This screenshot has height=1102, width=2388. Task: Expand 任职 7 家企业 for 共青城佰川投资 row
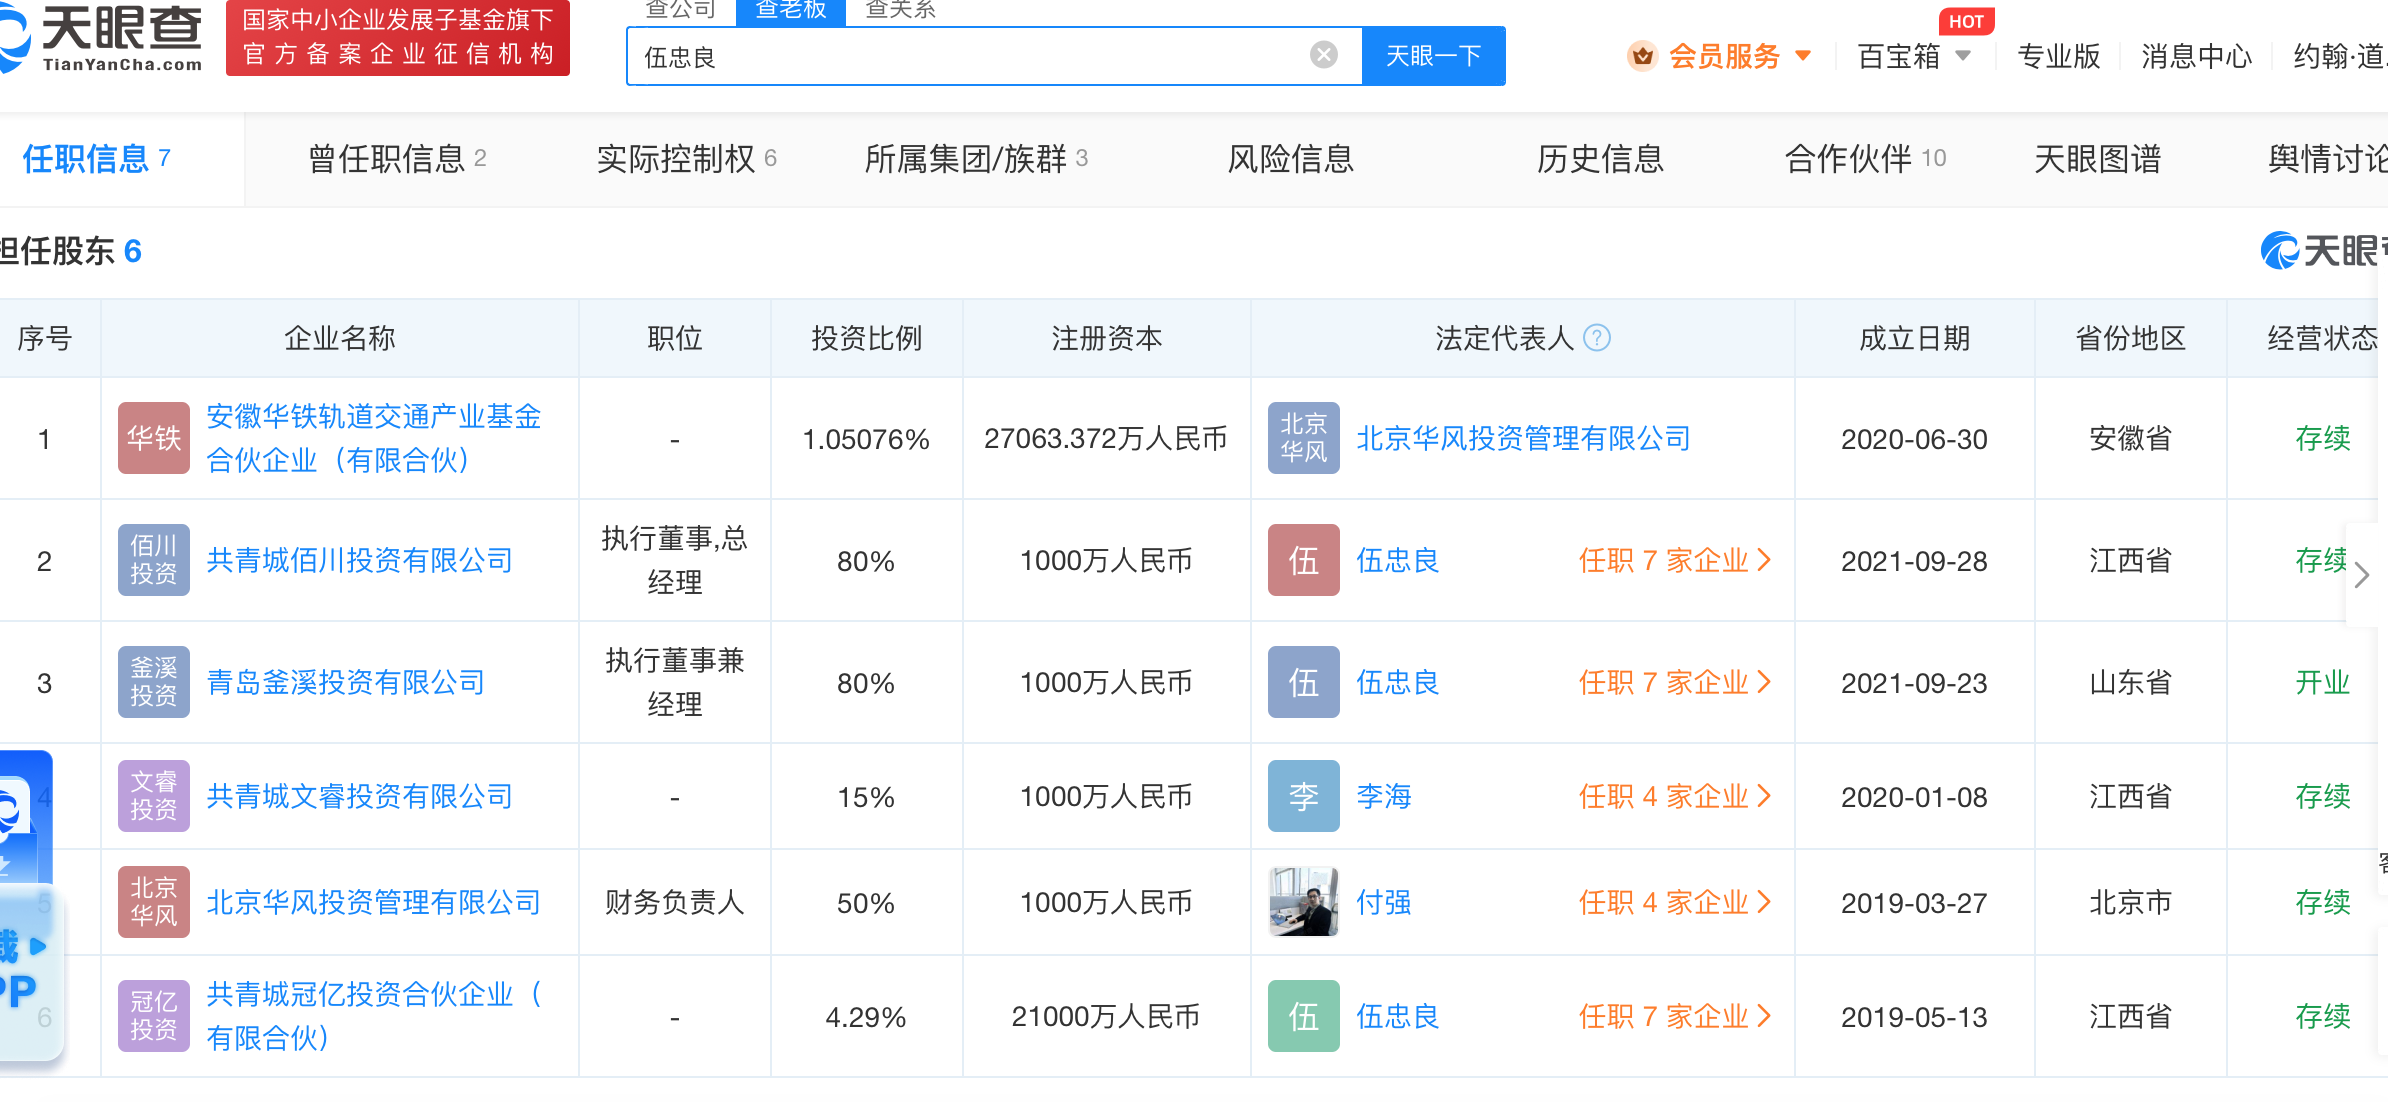1674,560
